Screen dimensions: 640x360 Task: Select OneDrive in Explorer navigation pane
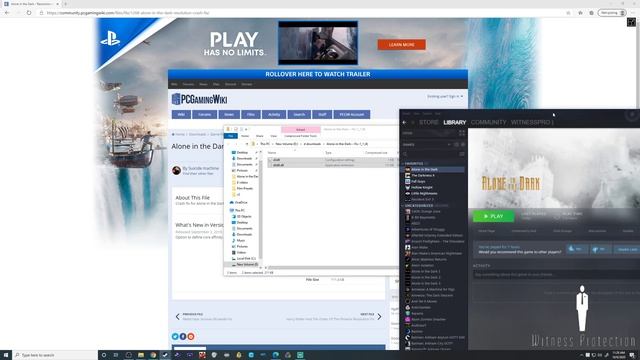[241, 202]
